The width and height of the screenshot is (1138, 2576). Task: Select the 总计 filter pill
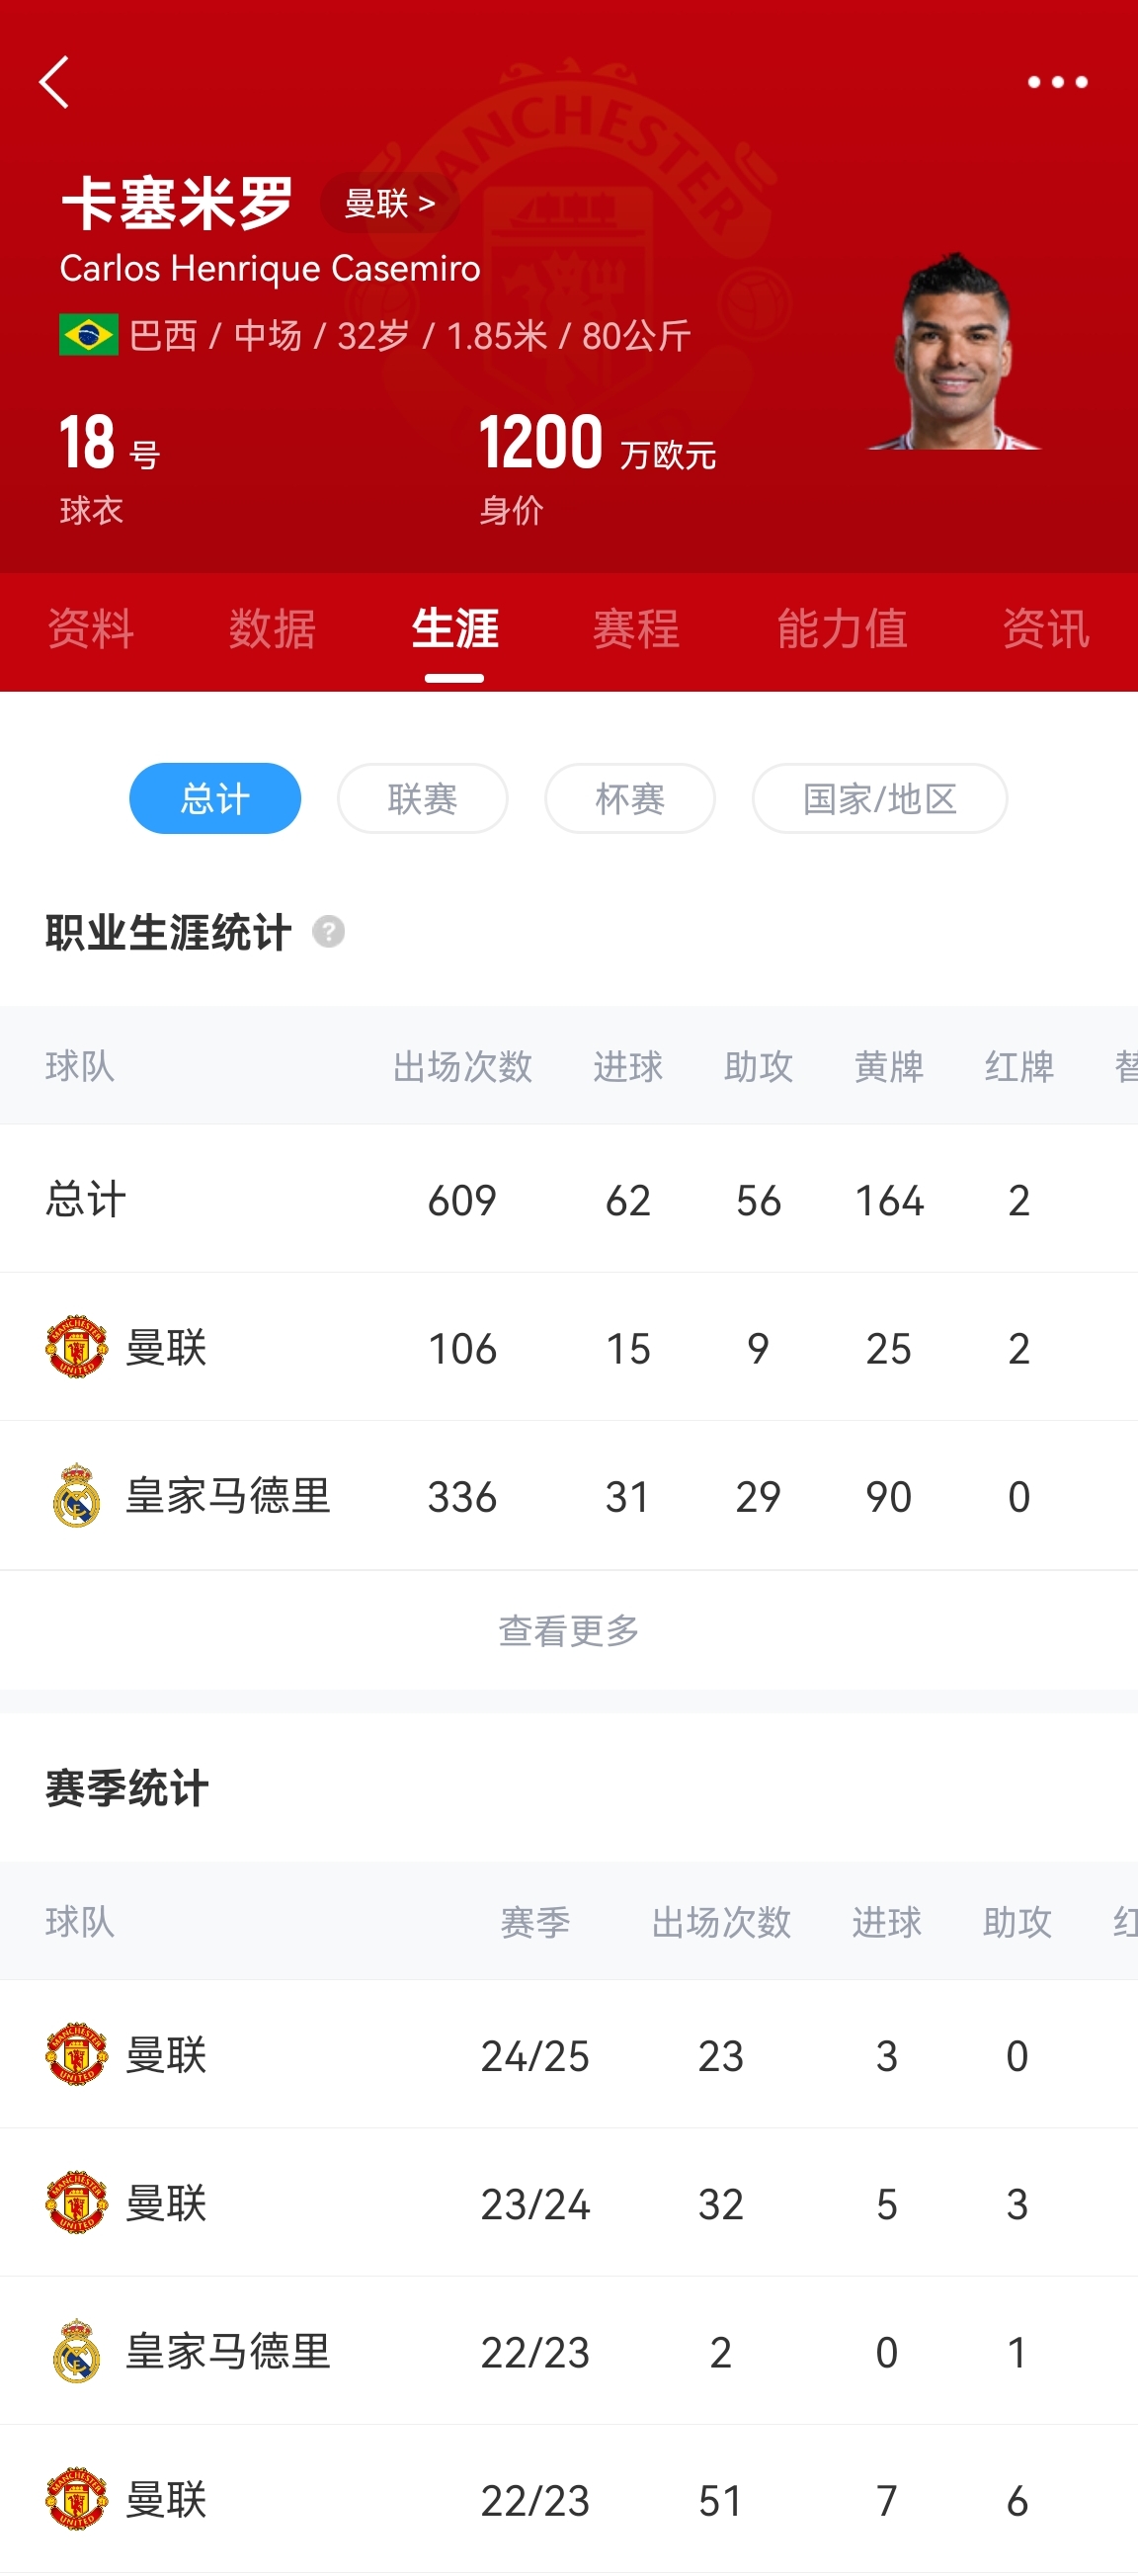(215, 798)
